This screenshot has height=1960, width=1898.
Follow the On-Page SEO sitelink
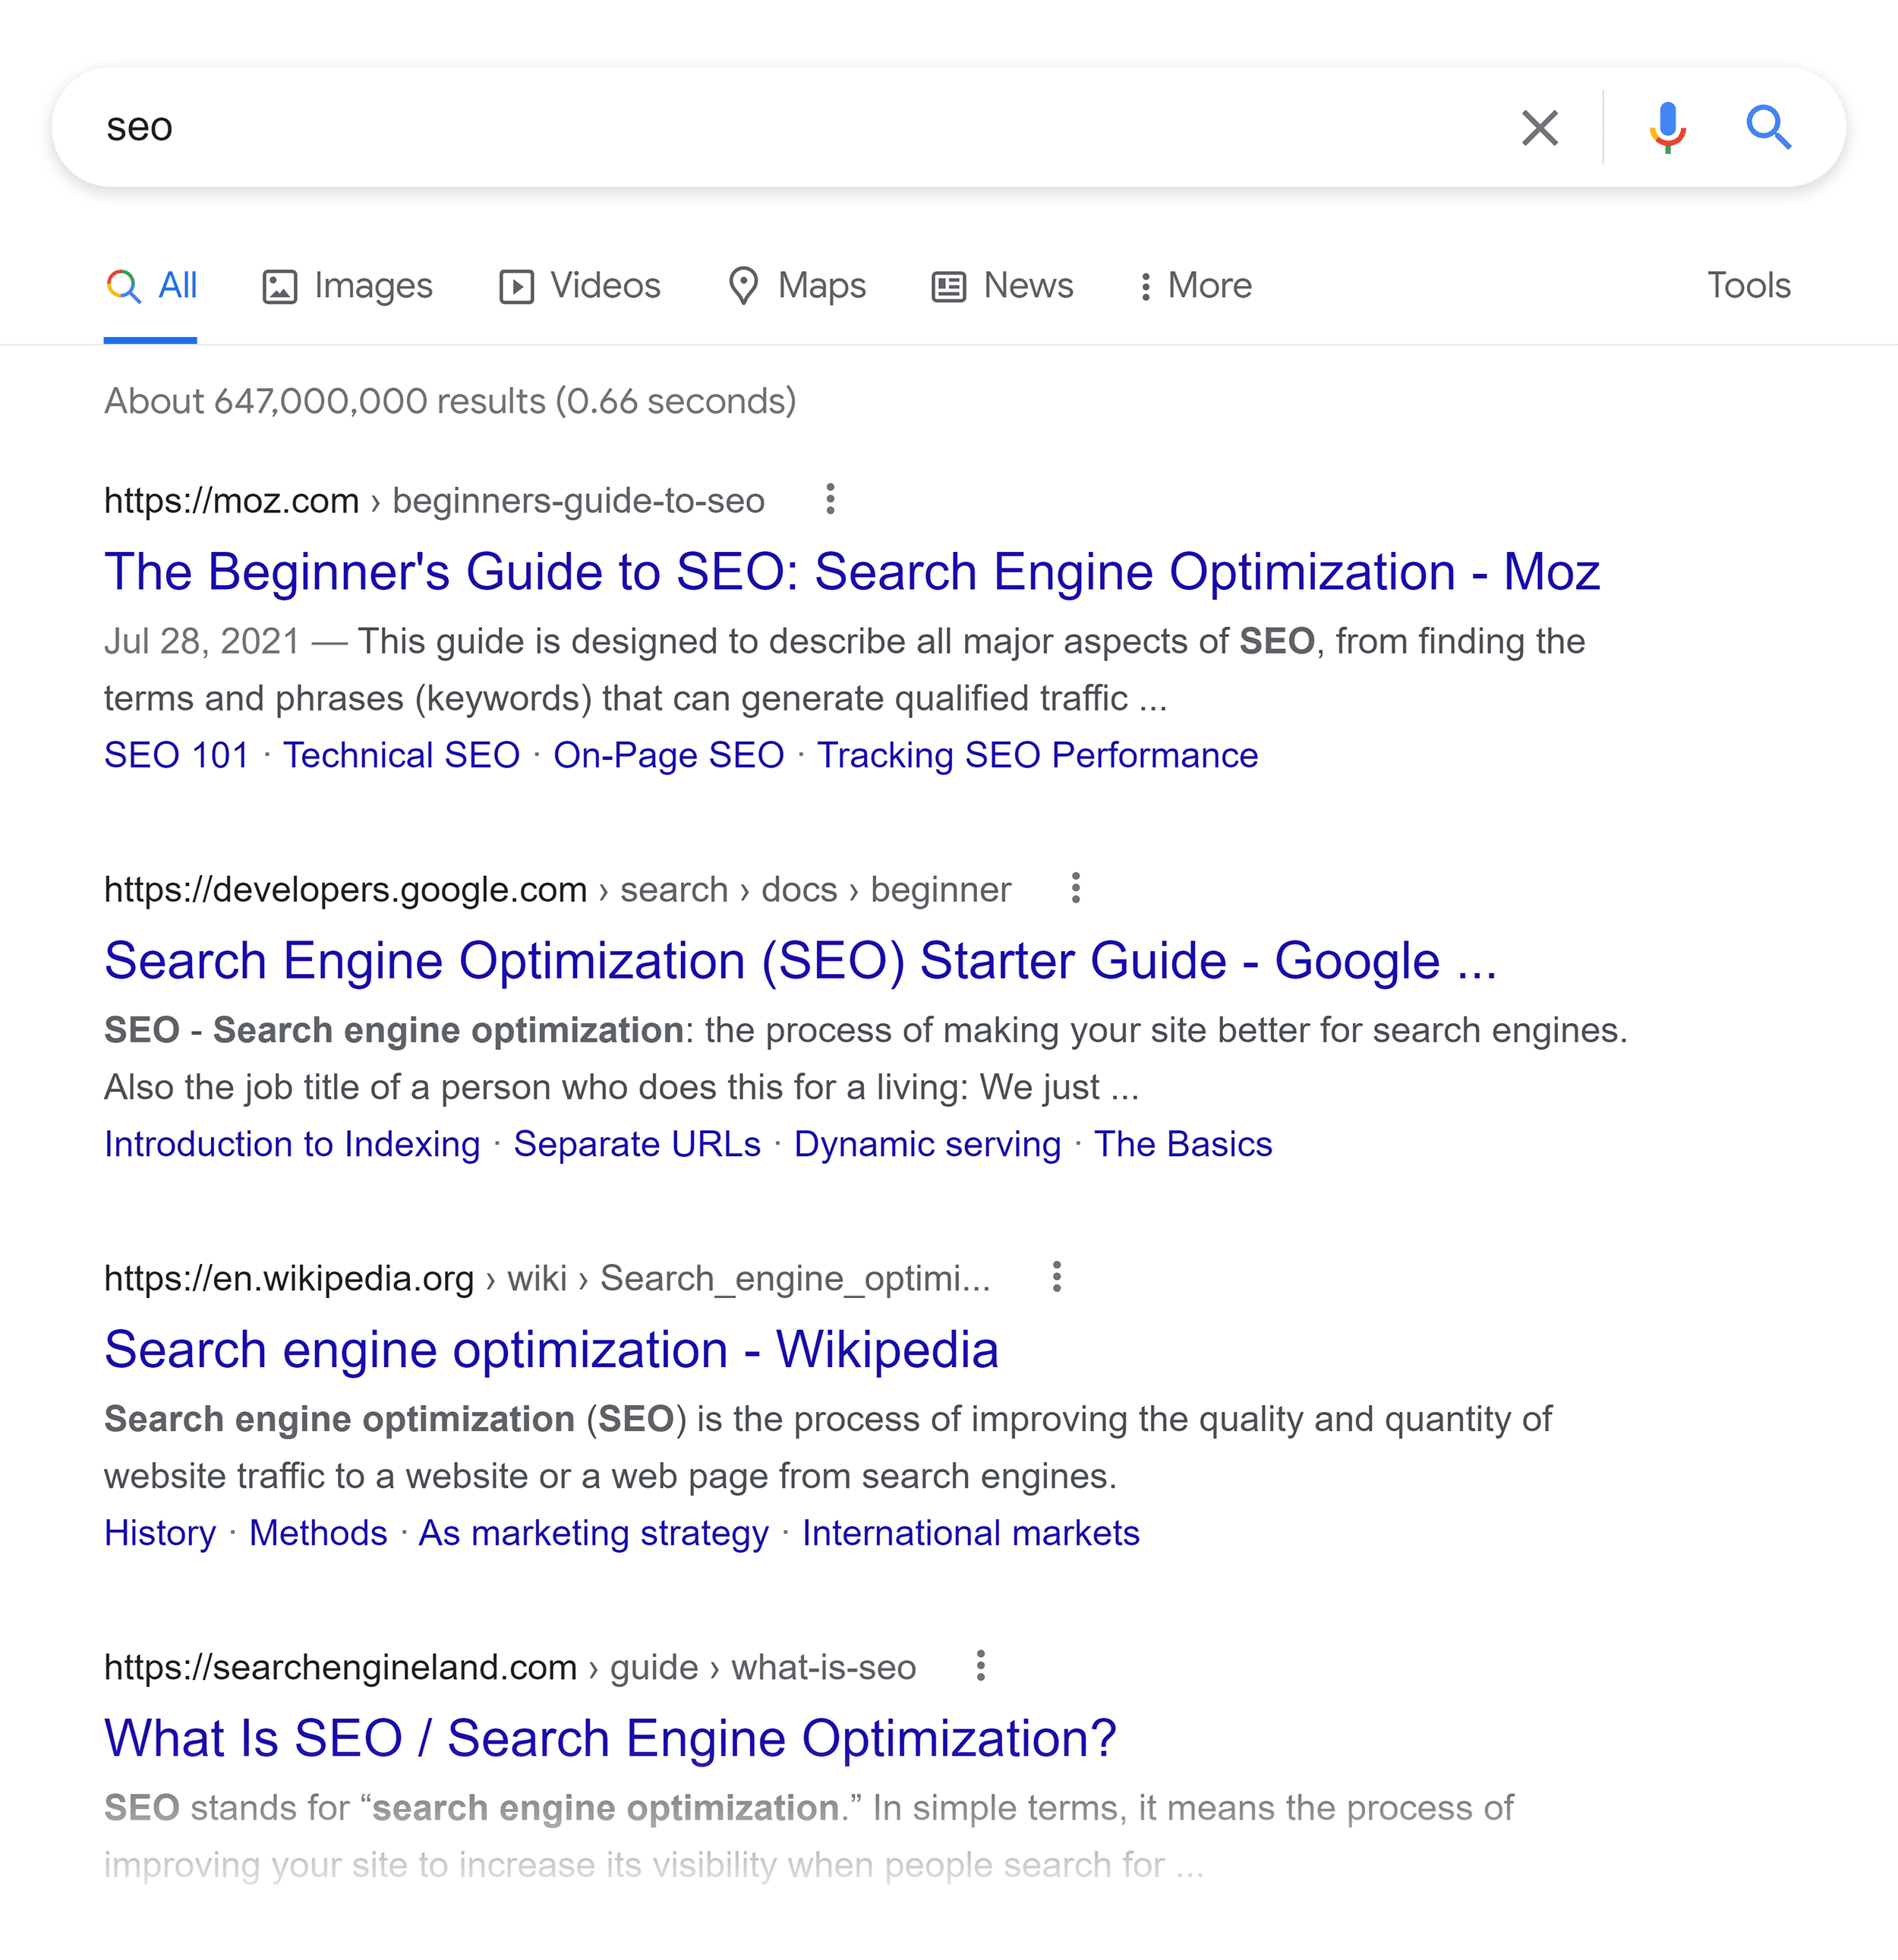pos(668,755)
